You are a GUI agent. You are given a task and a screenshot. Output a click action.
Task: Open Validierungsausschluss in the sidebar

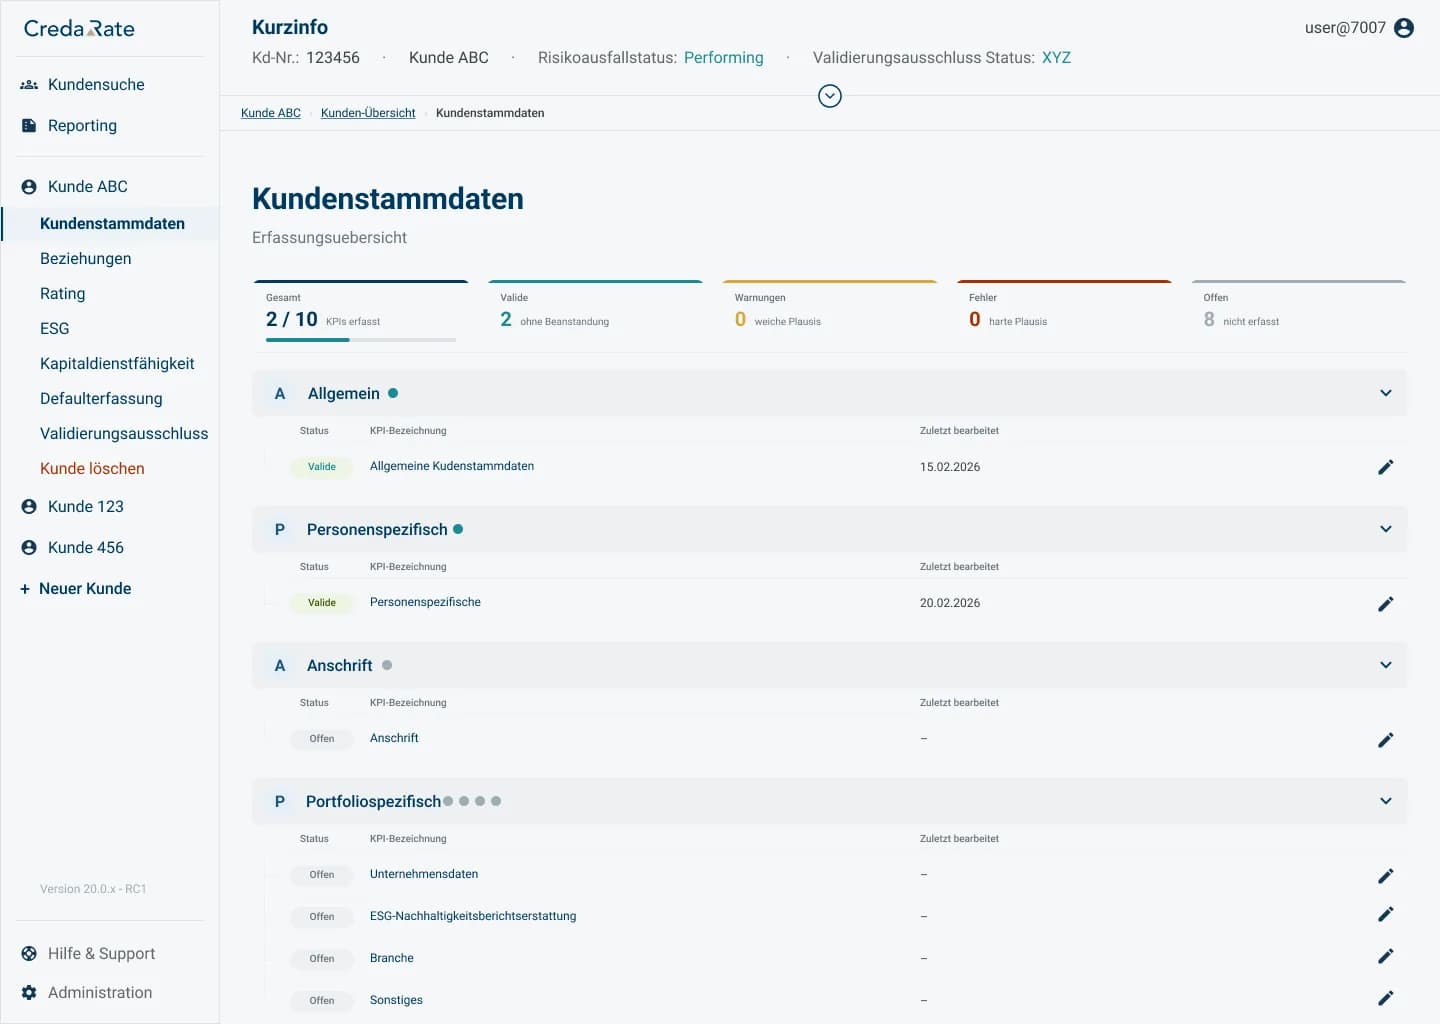point(124,434)
